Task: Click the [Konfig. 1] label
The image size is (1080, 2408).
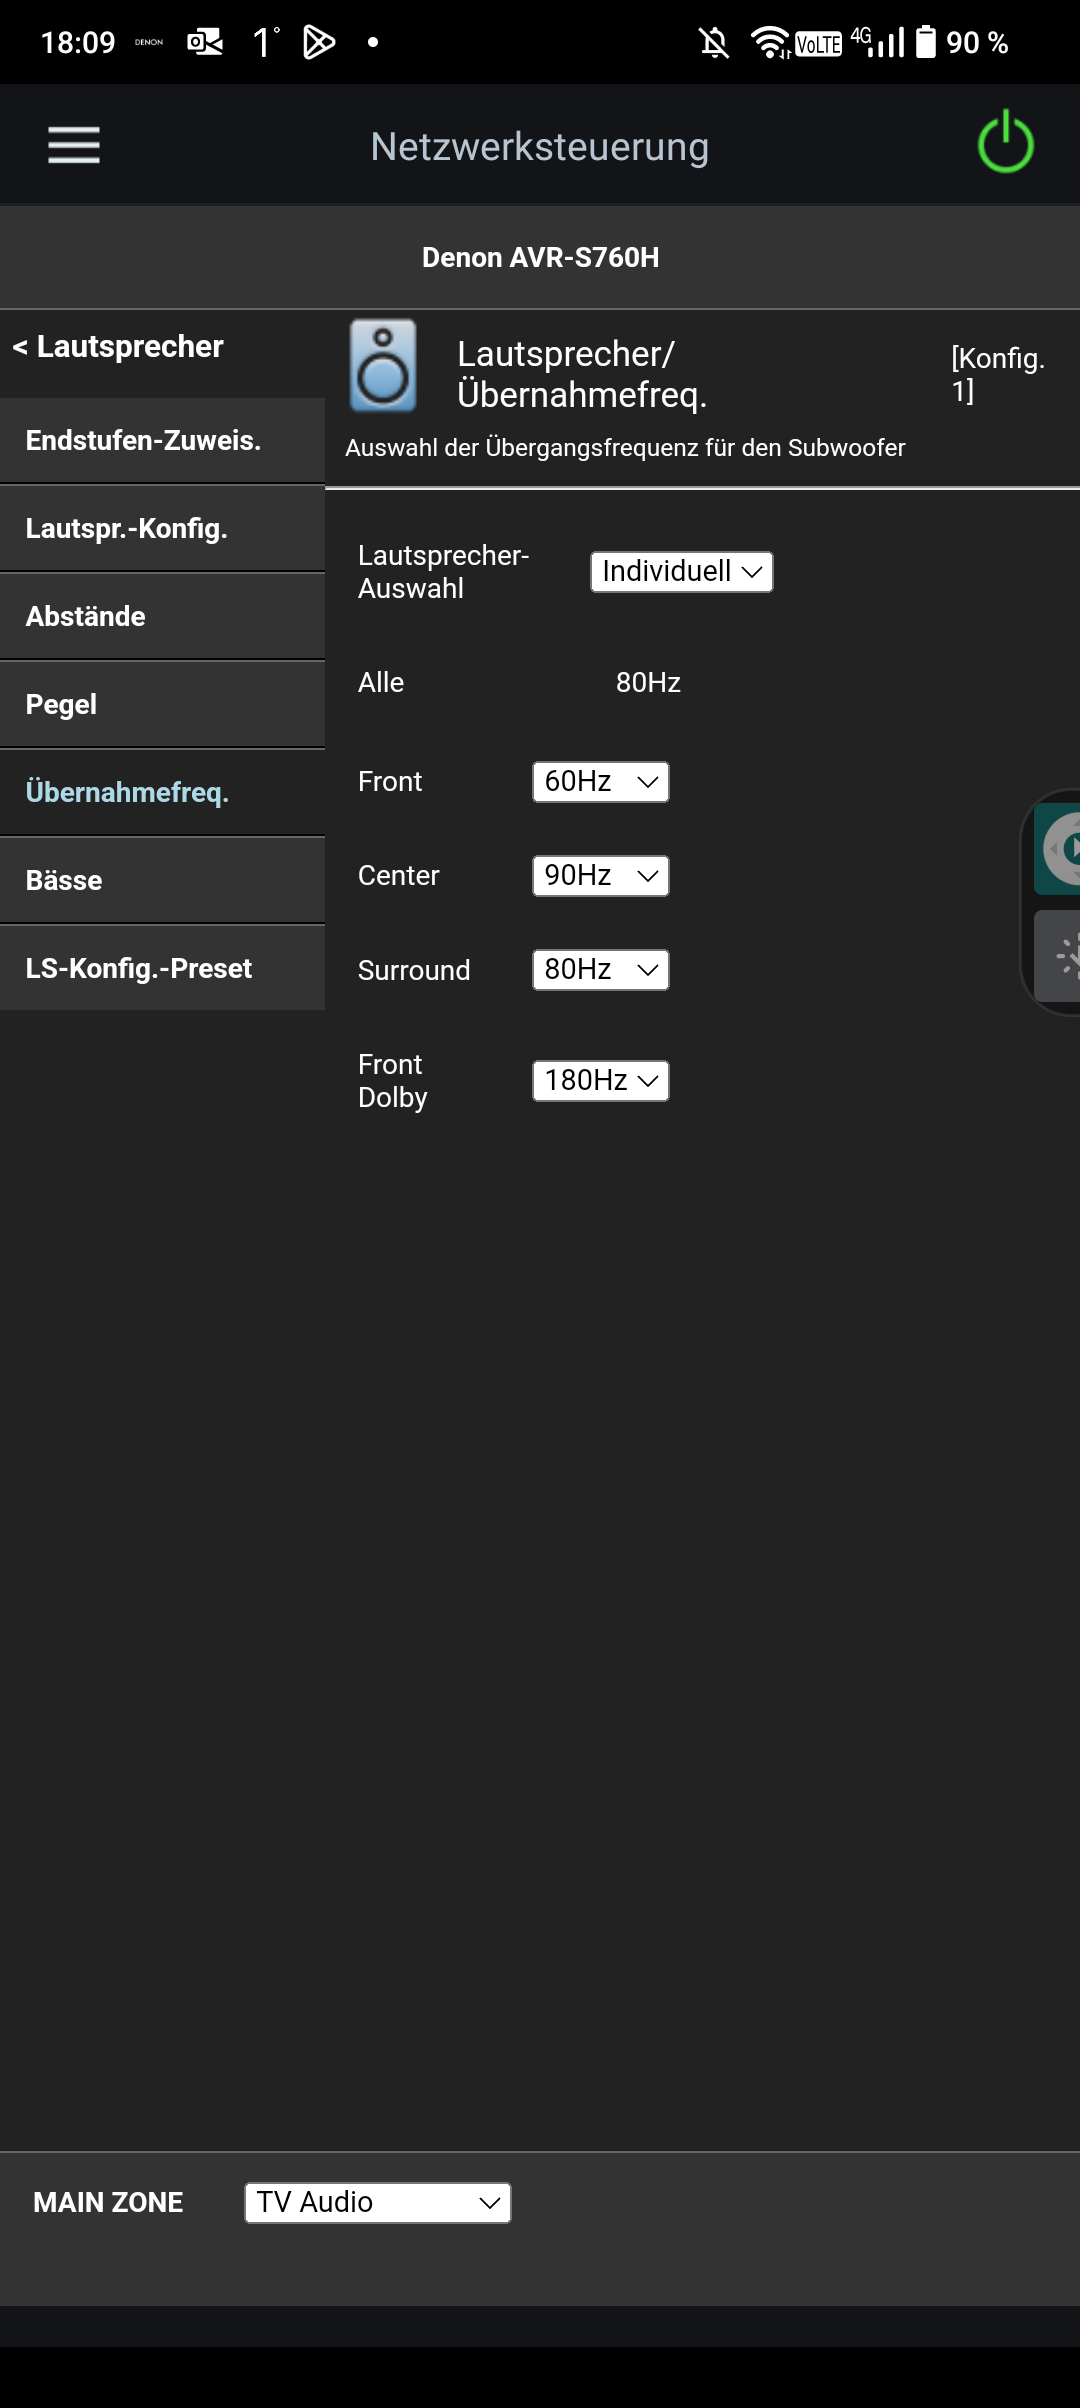Action: click(x=998, y=374)
